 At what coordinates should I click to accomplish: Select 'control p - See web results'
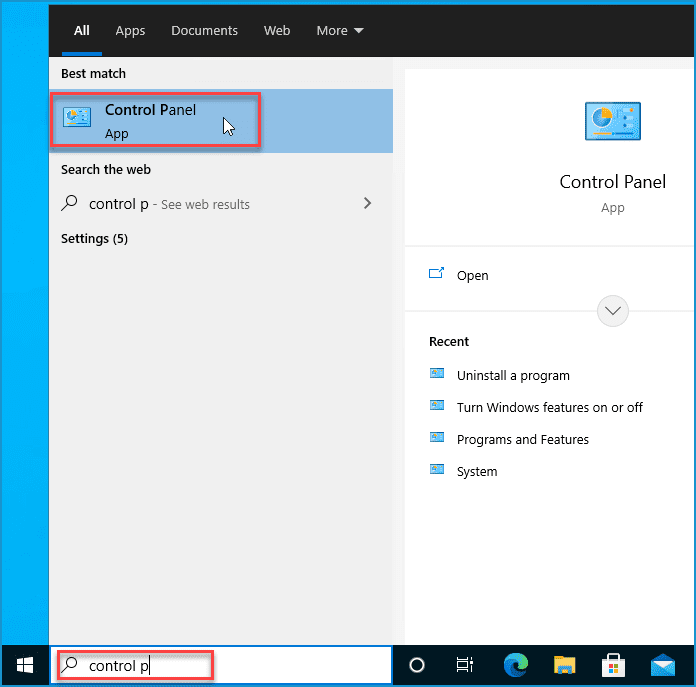221,204
